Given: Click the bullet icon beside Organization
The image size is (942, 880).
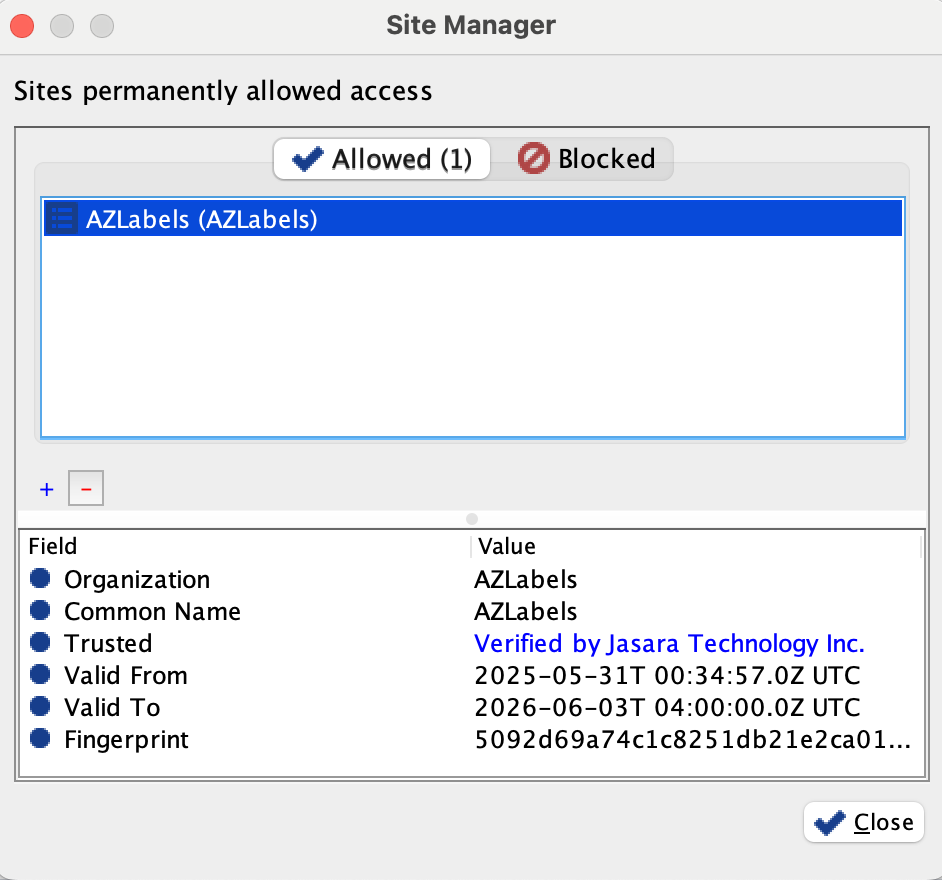Looking at the screenshot, I should click(40, 579).
